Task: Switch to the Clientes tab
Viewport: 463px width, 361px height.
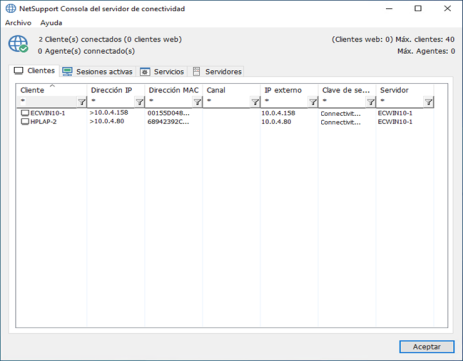Action: click(x=34, y=71)
